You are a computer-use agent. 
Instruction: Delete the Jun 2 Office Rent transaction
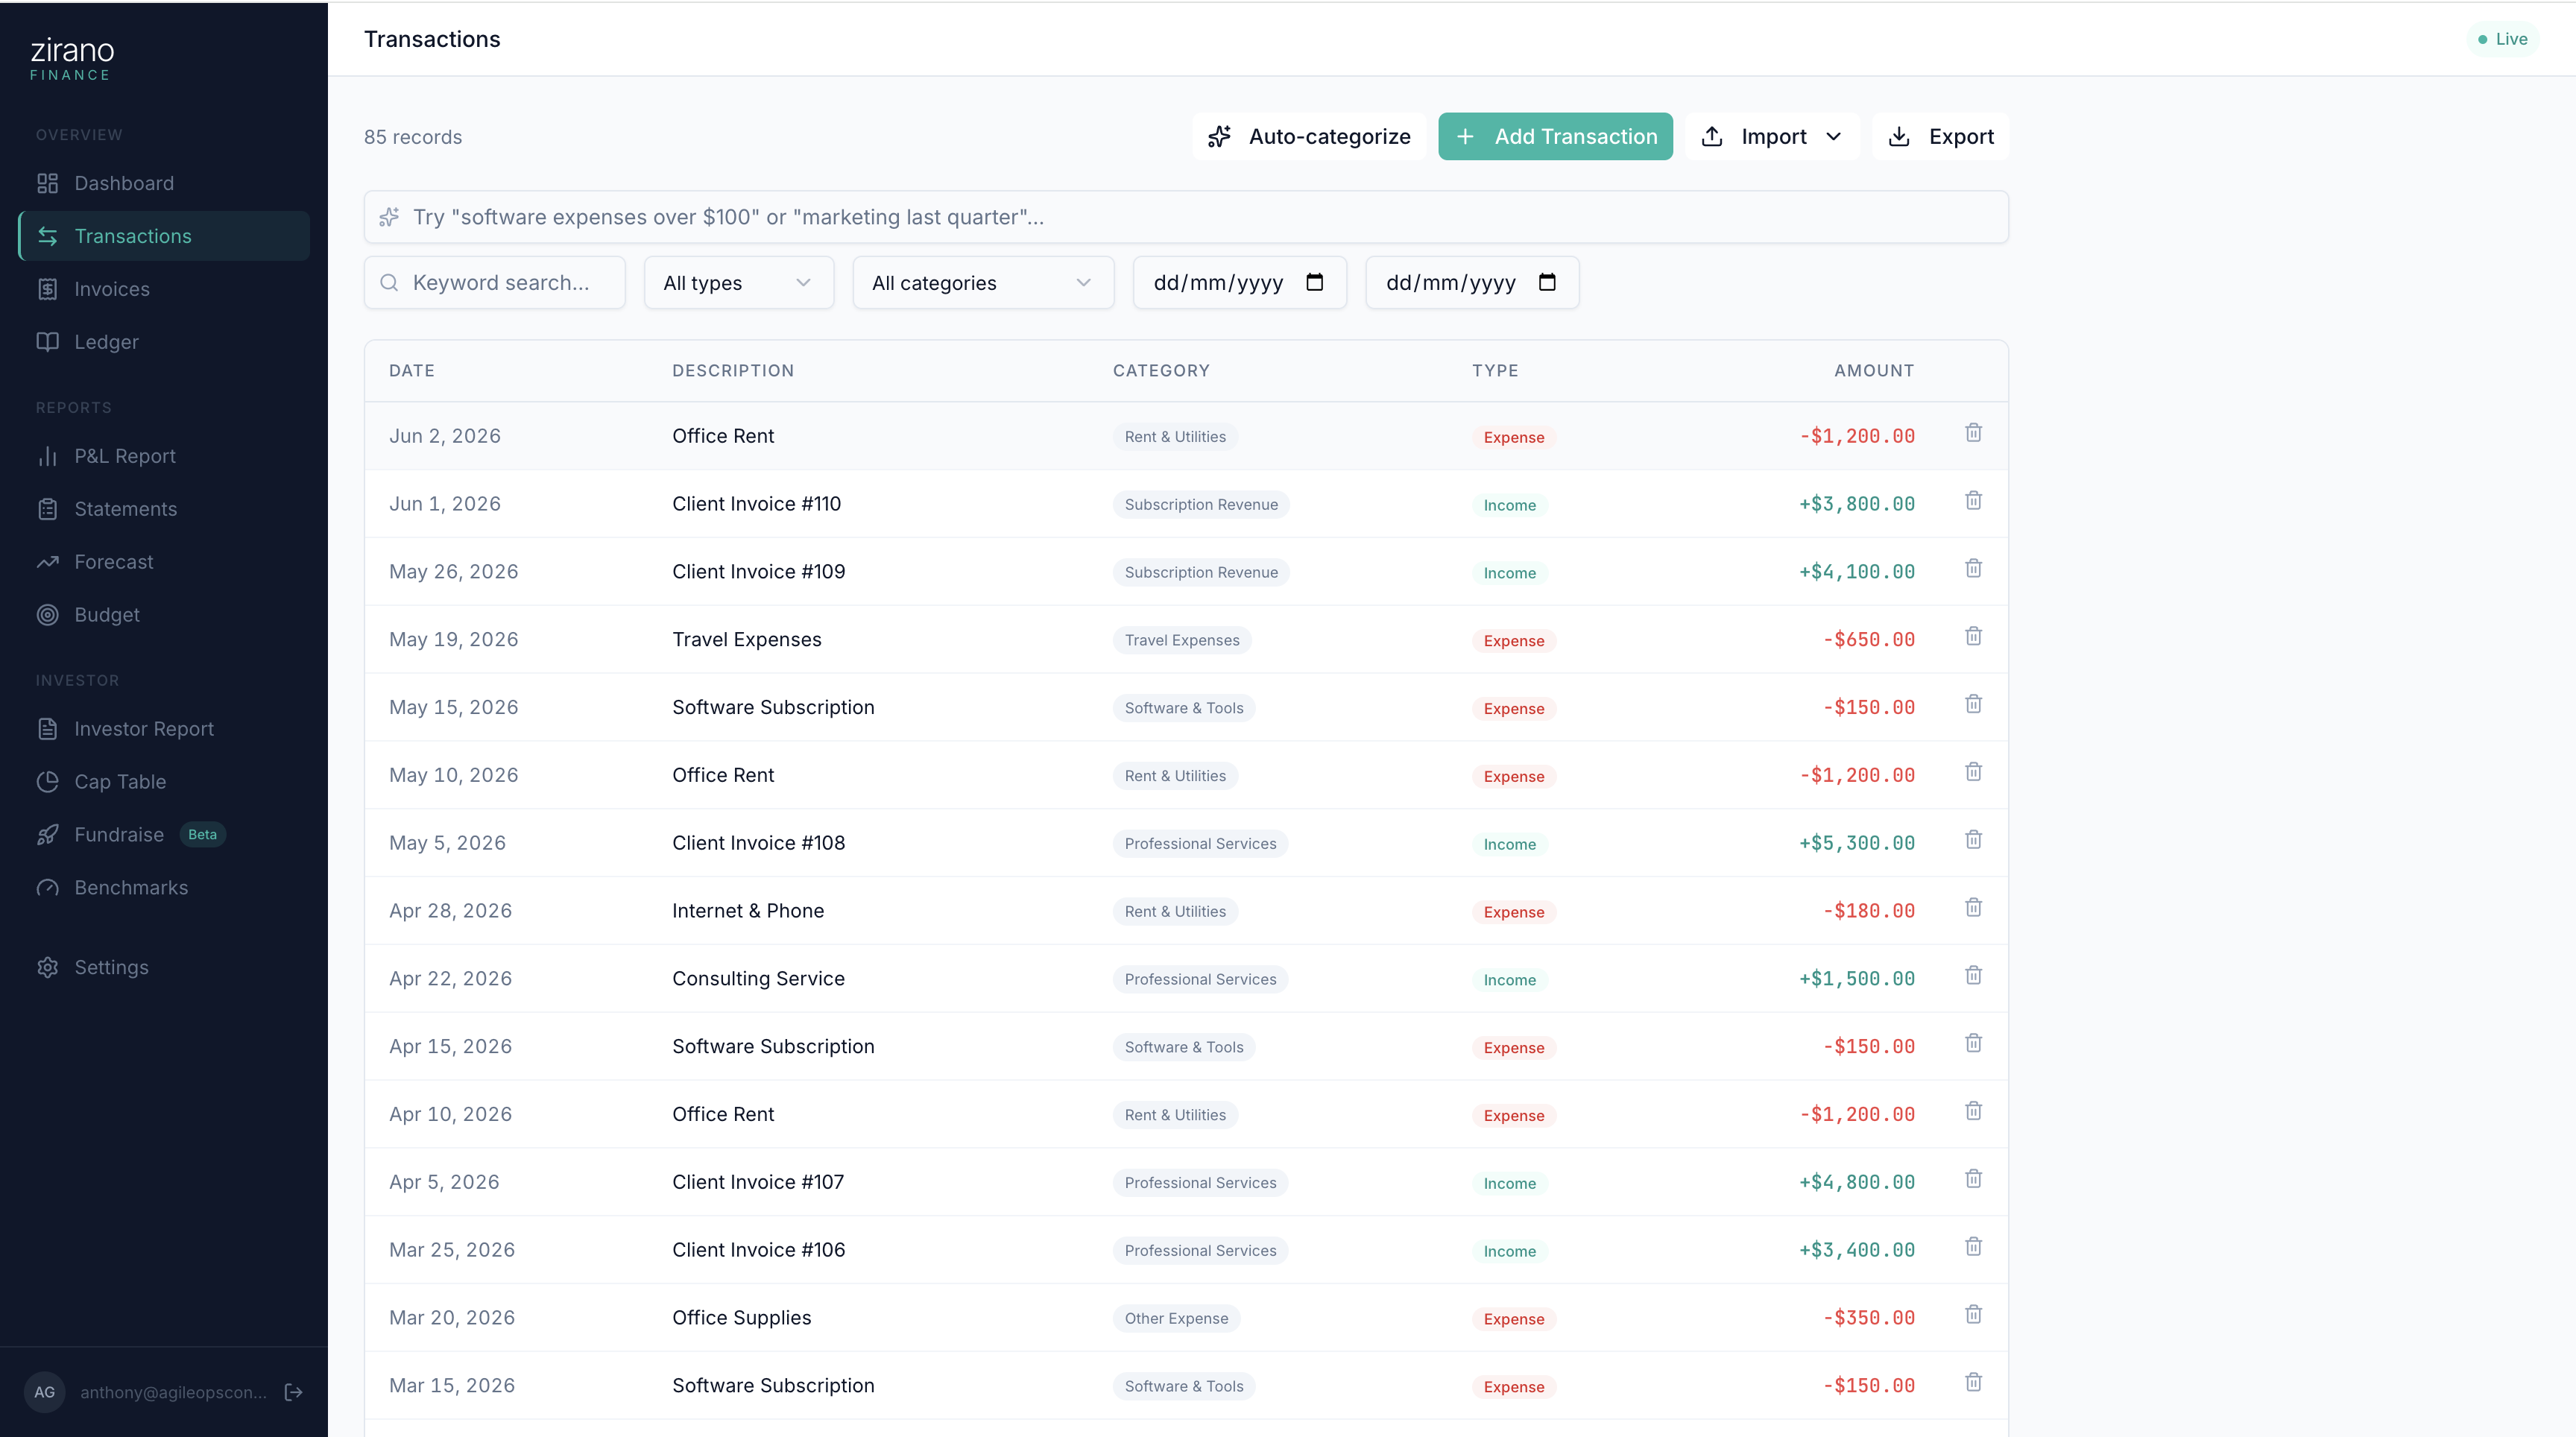point(1973,433)
